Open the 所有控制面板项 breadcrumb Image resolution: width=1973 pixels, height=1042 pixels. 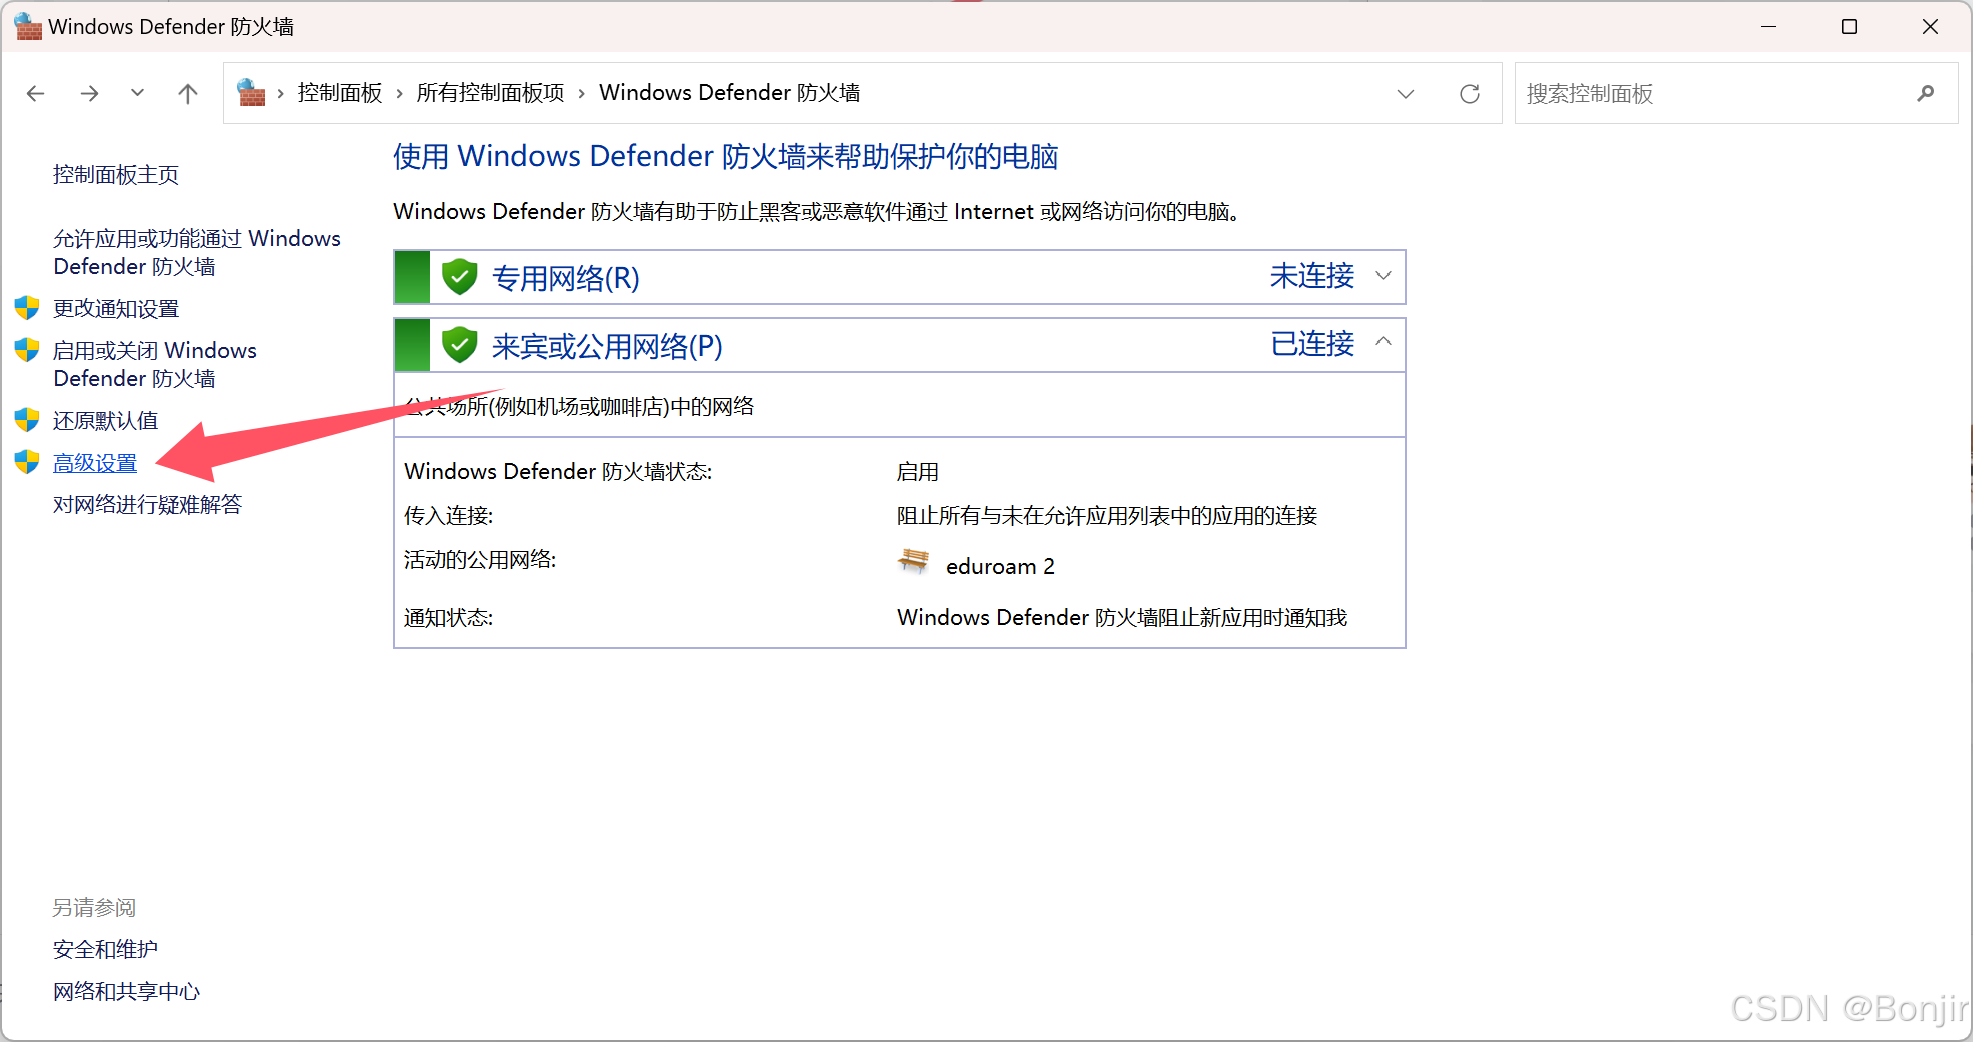click(x=490, y=93)
